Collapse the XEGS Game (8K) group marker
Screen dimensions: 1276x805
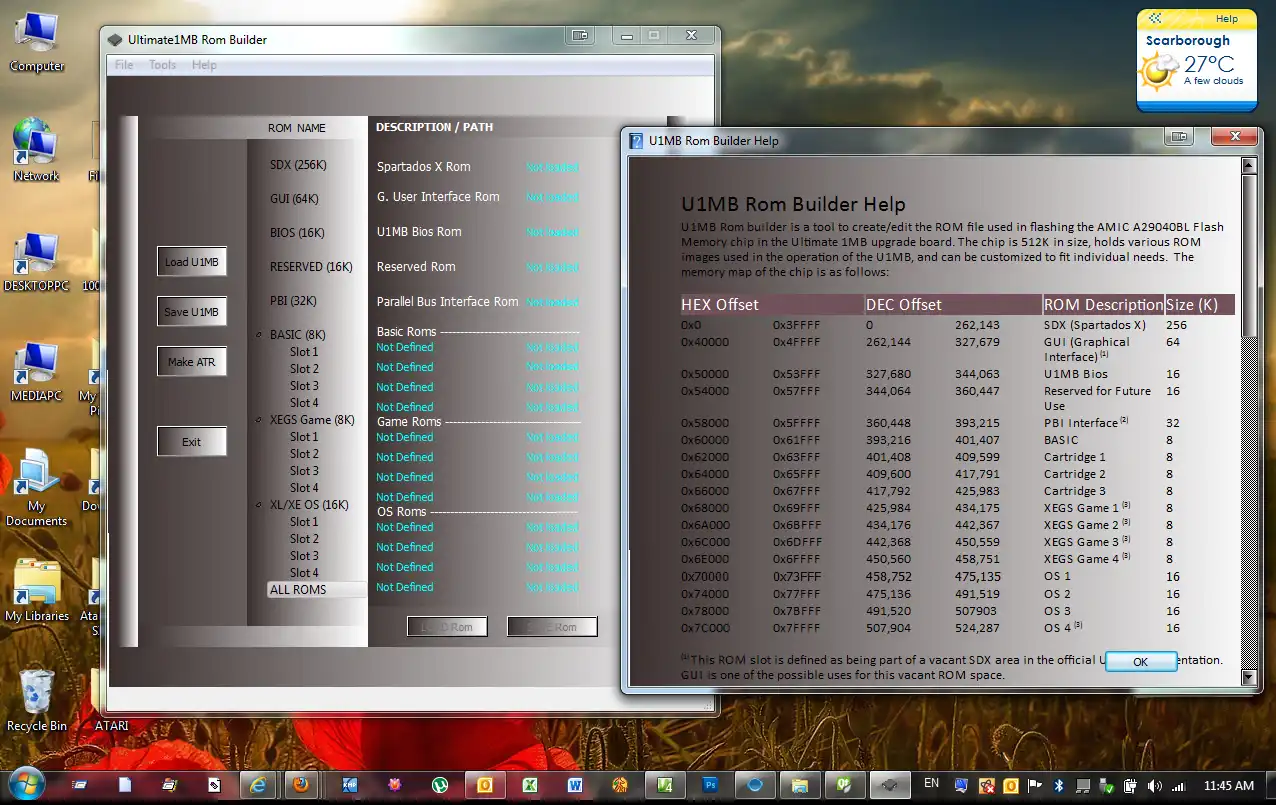[259, 420]
